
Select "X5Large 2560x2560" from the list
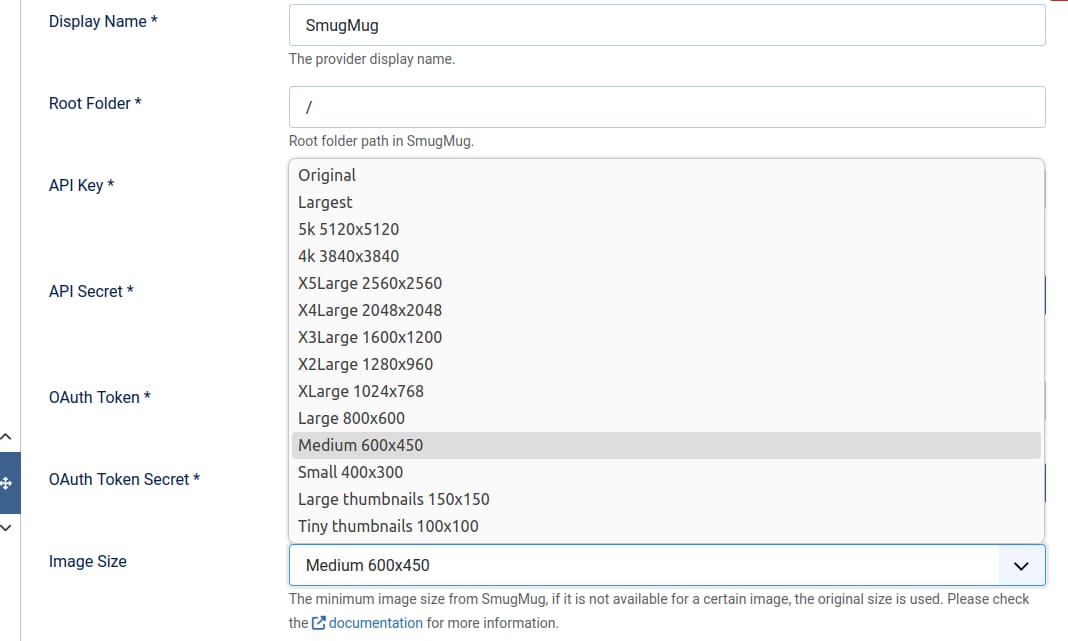[370, 283]
